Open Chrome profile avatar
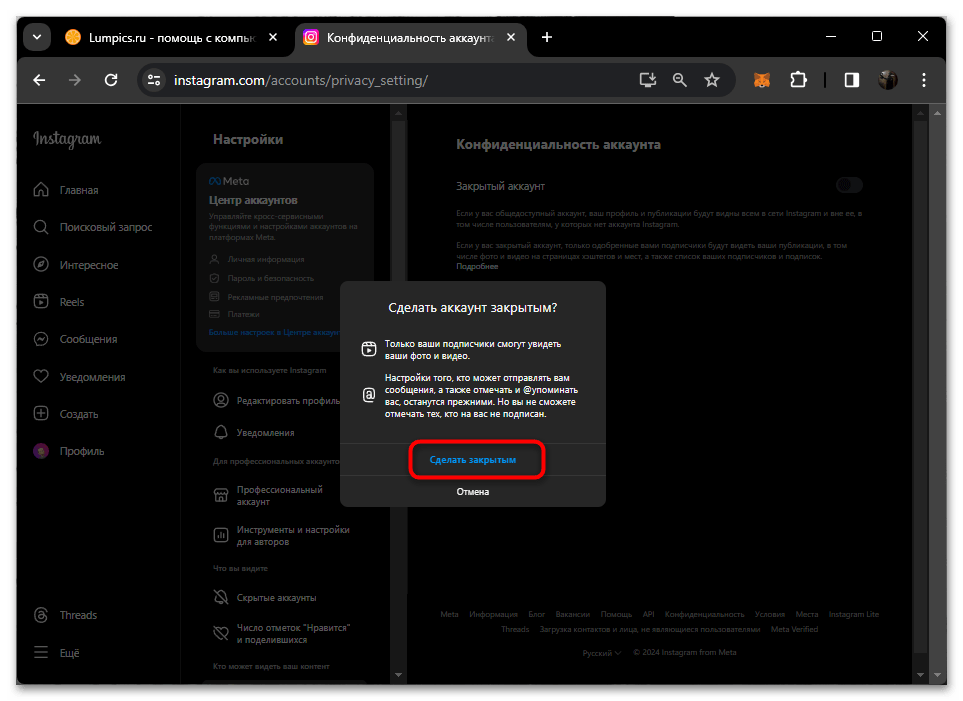This screenshot has height=701, width=963. [887, 80]
